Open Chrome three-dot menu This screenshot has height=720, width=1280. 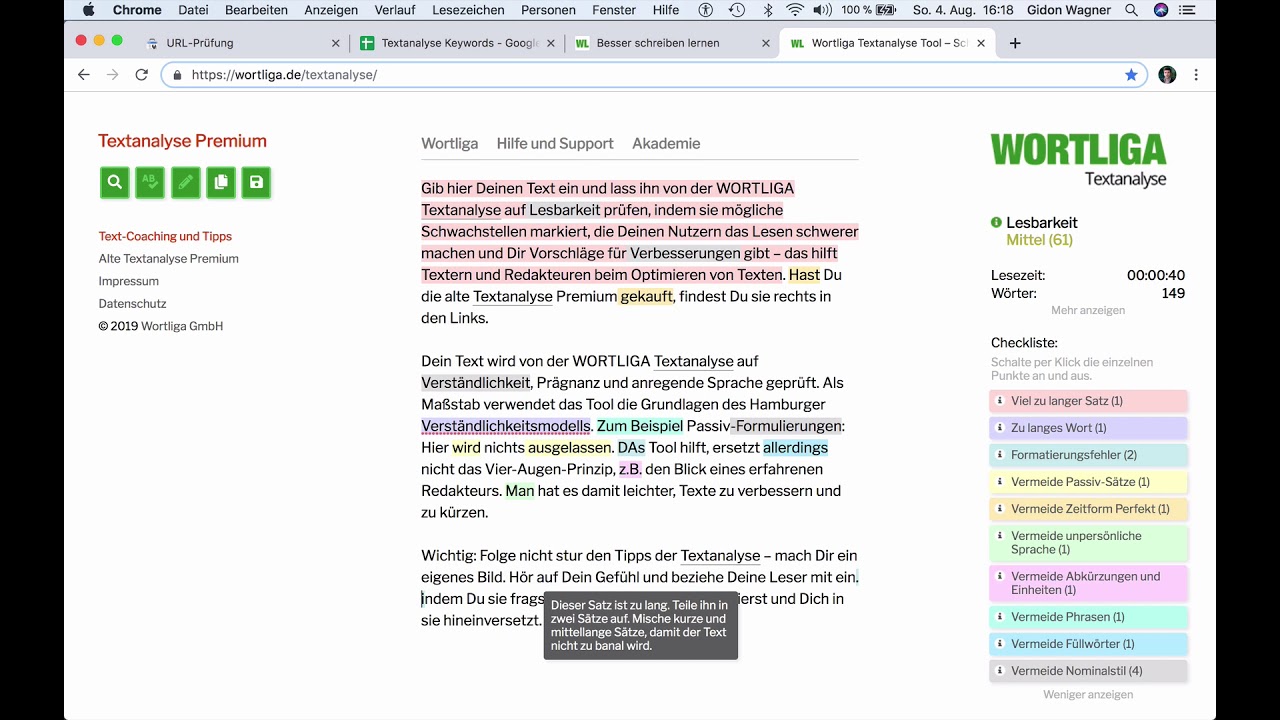pyautogui.click(x=1196, y=75)
